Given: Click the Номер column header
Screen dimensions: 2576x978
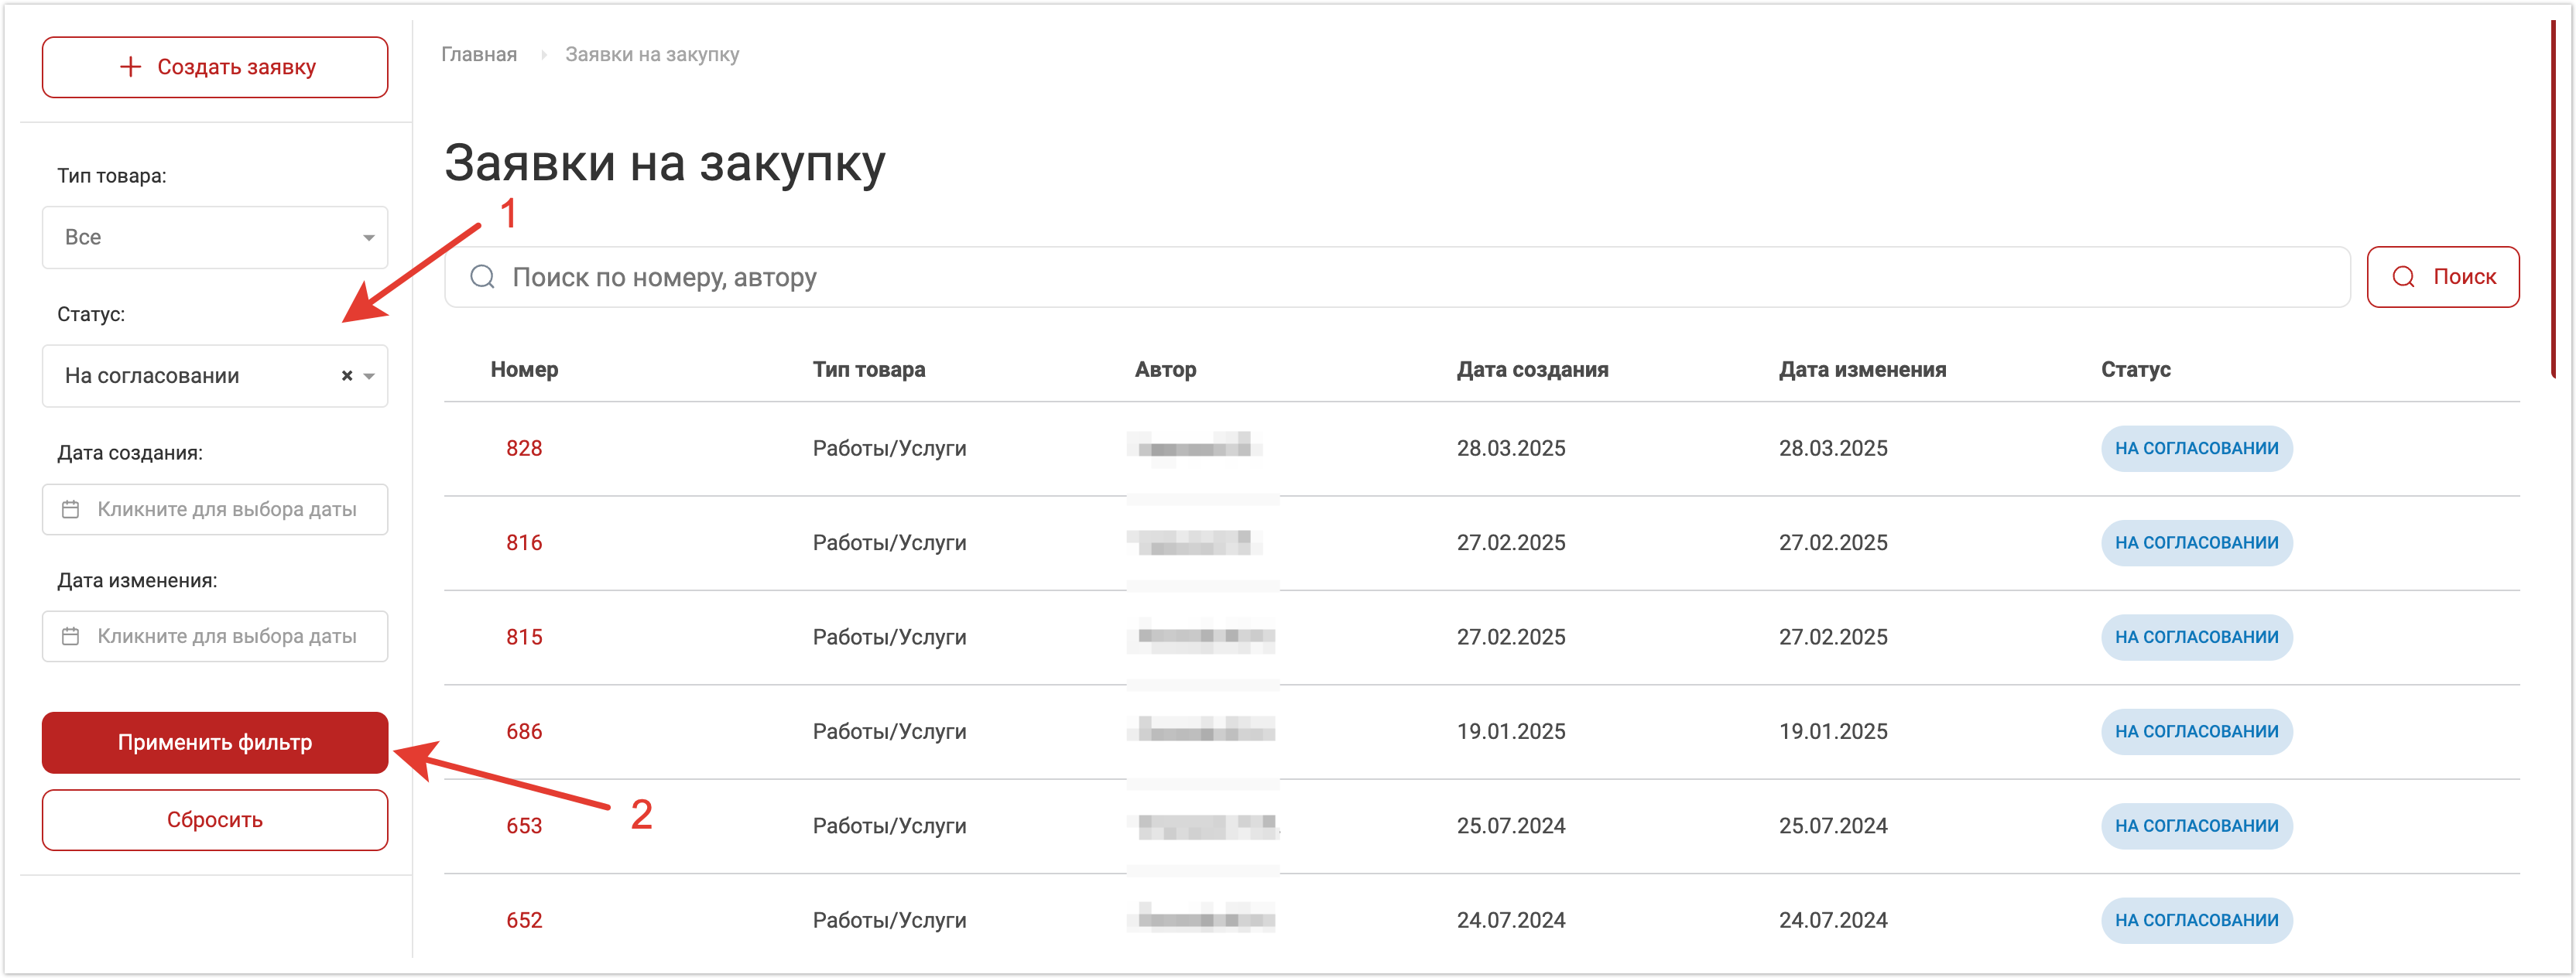Looking at the screenshot, I should [523, 369].
